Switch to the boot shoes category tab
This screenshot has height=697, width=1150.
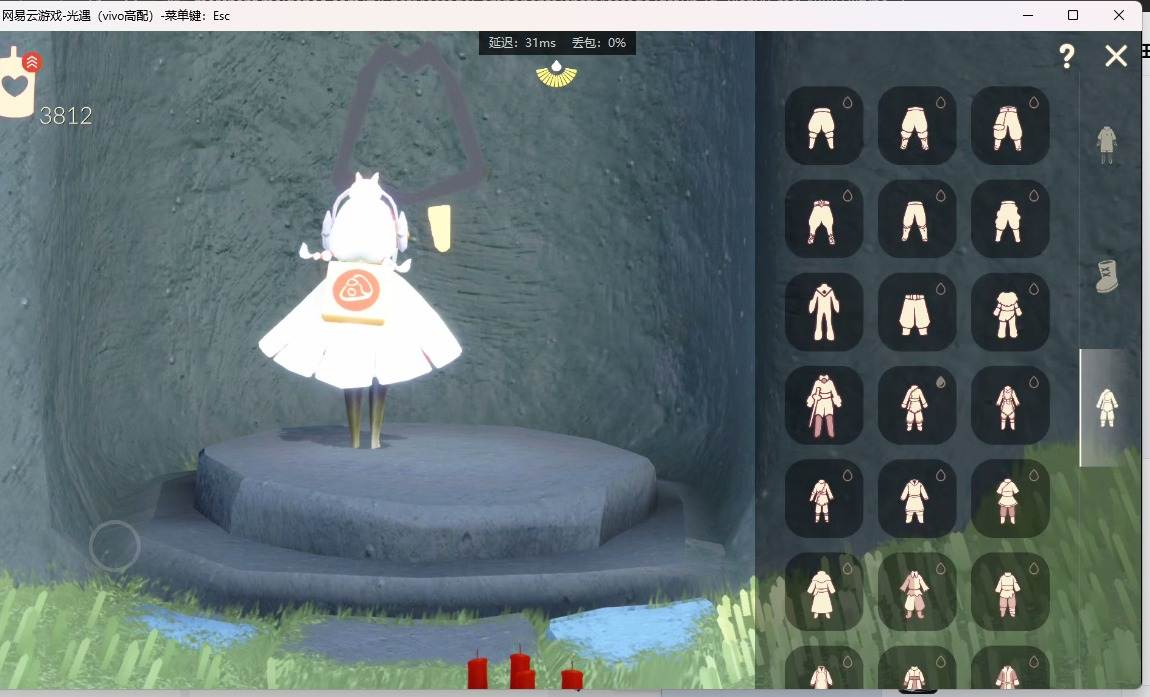pyautogui.click(x=1107, y=276)
